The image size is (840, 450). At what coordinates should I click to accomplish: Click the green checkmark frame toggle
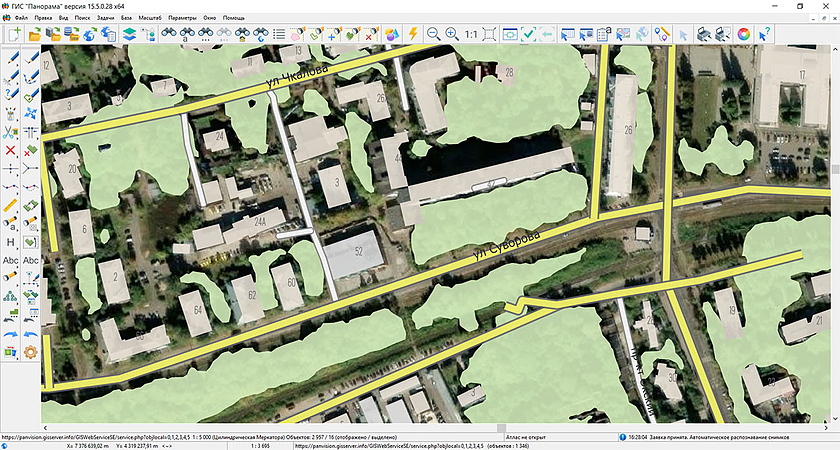point(530,33)
